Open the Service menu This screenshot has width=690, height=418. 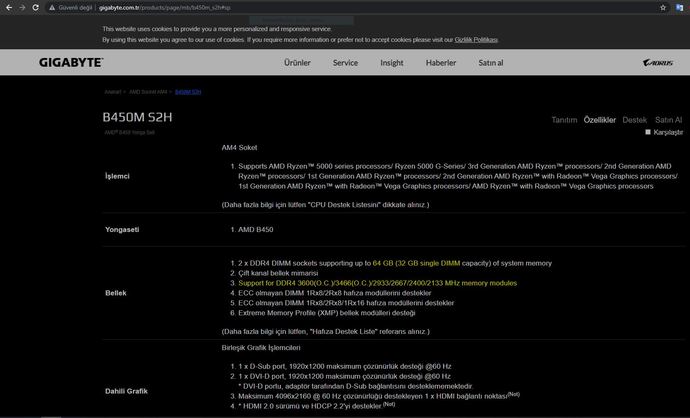[x=345, y=62]
